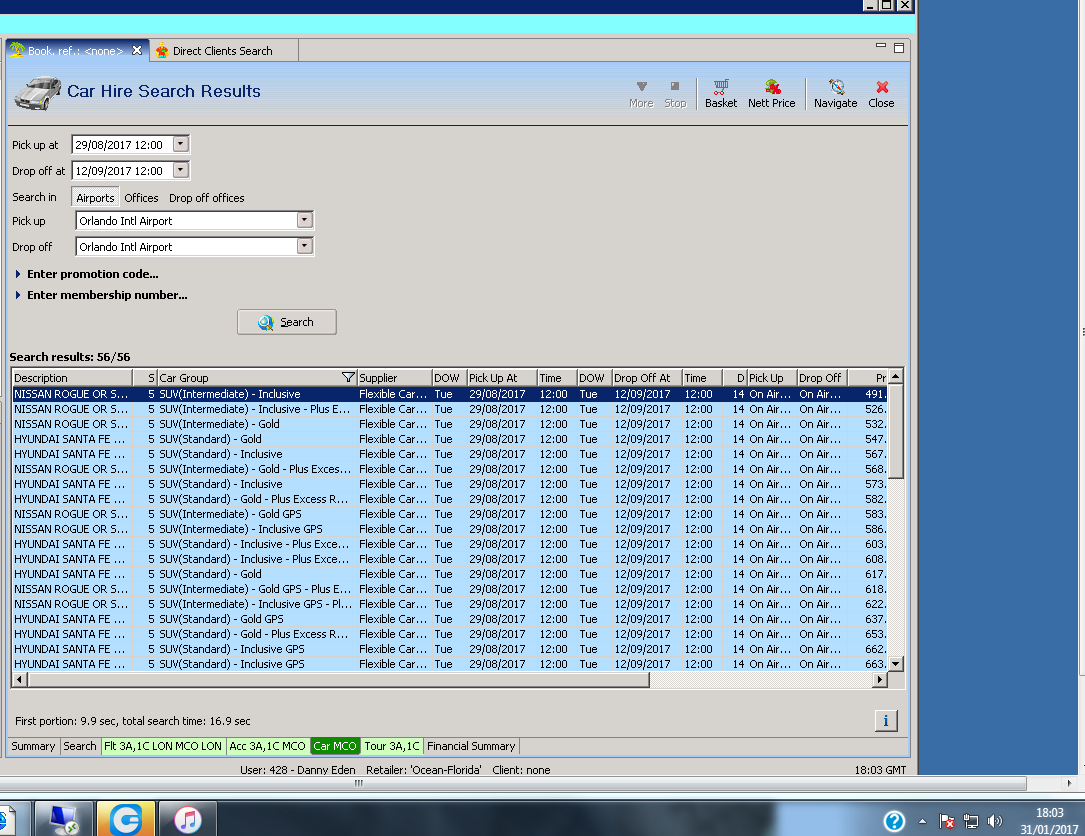The width and height of the screenshot is (1085, 836).
Task: Open the Navigate tool
Action: (835, 93)
